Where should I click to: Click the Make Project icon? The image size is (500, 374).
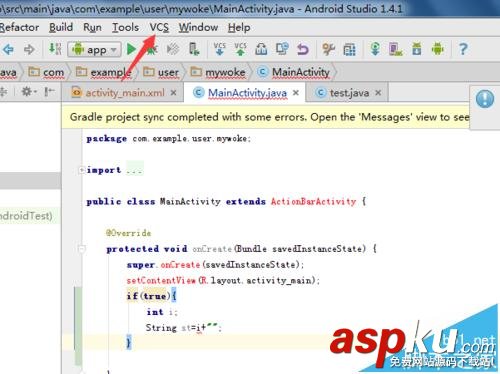[x=55, y=49]
